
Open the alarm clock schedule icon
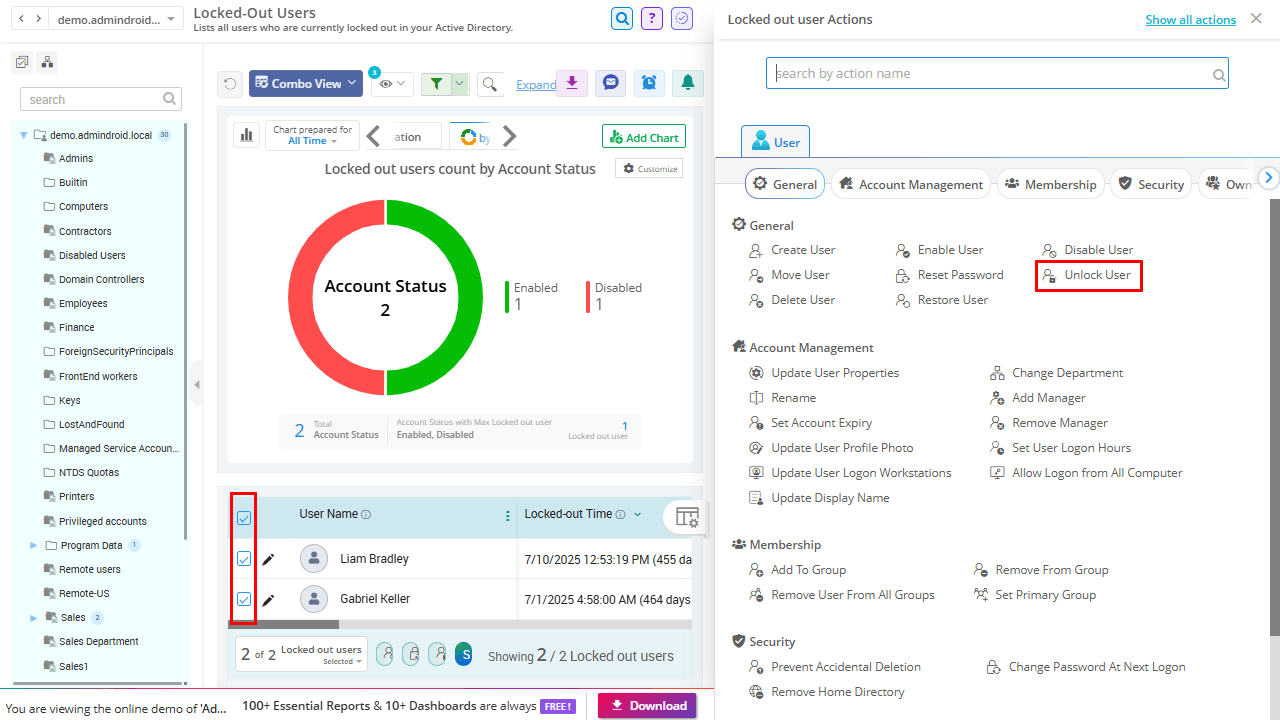pyautogui.click(x=649, y=83)
